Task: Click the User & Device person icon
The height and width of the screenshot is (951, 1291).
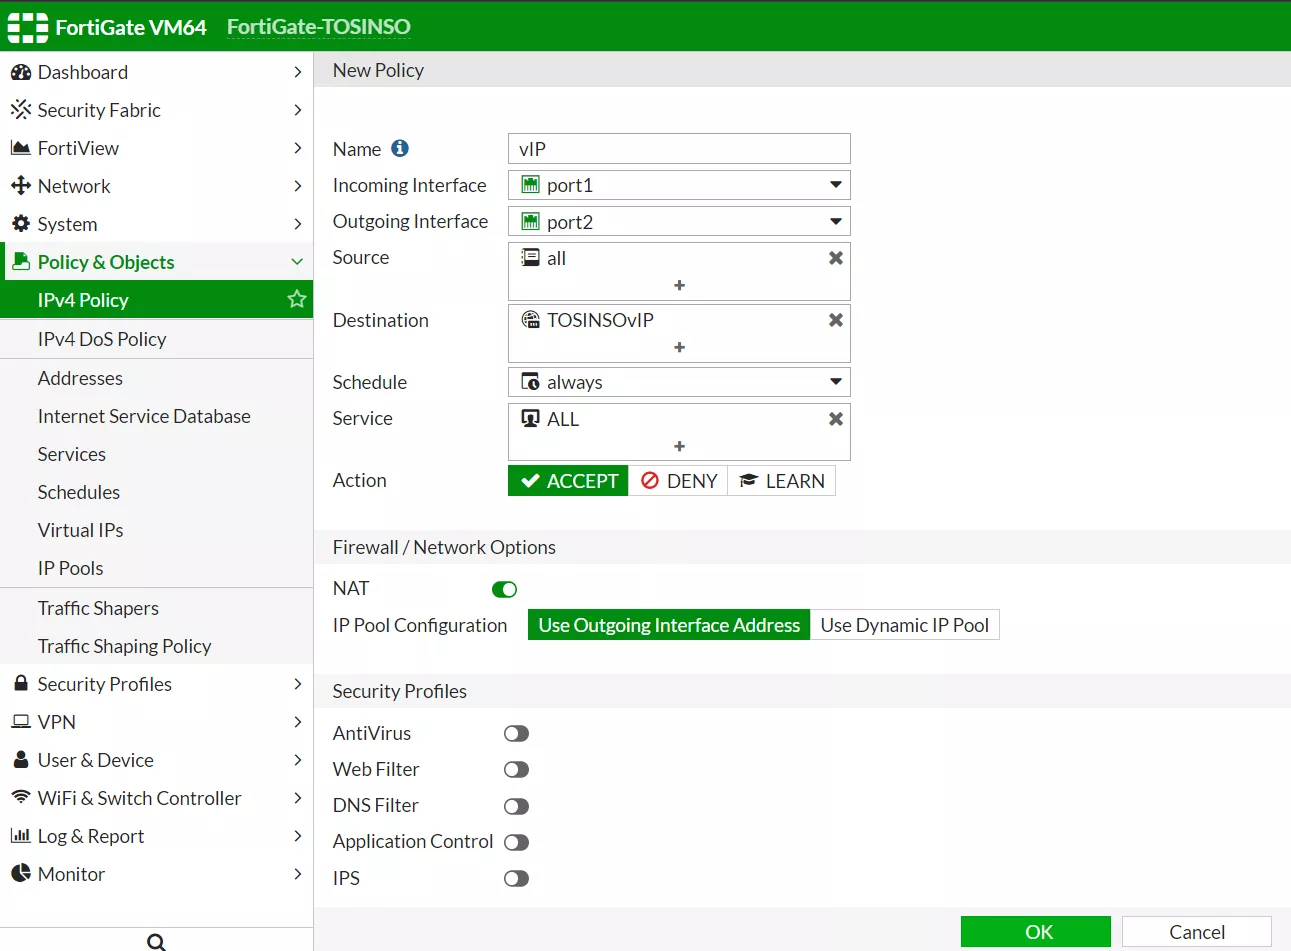Action: tap(20, 760)
